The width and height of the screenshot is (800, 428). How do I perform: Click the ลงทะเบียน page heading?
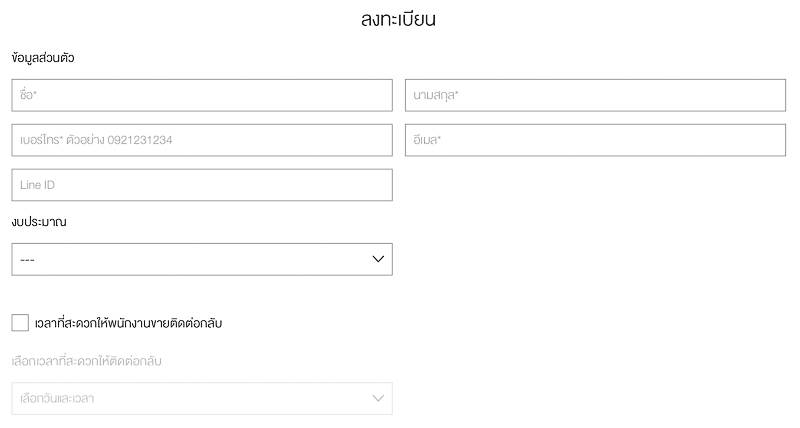(x=399, y=19)
